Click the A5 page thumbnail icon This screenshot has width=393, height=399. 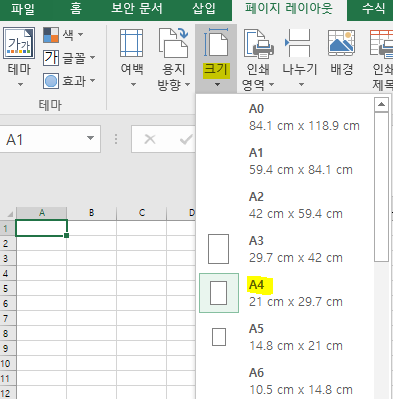(219, 337)
